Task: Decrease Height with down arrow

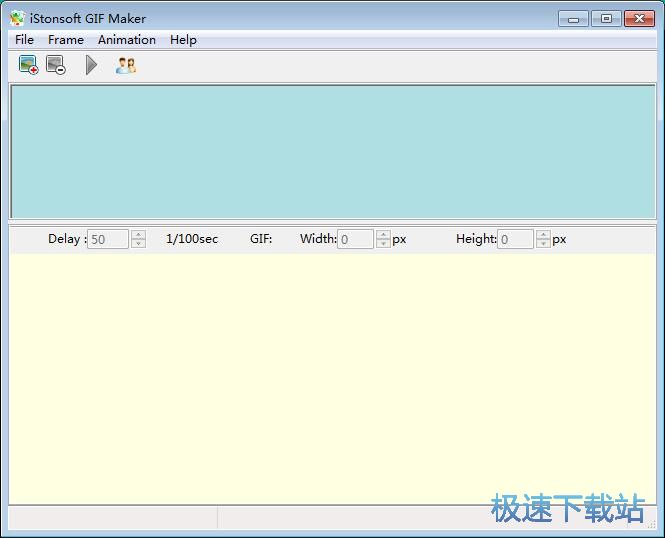Action: (543, 243)
